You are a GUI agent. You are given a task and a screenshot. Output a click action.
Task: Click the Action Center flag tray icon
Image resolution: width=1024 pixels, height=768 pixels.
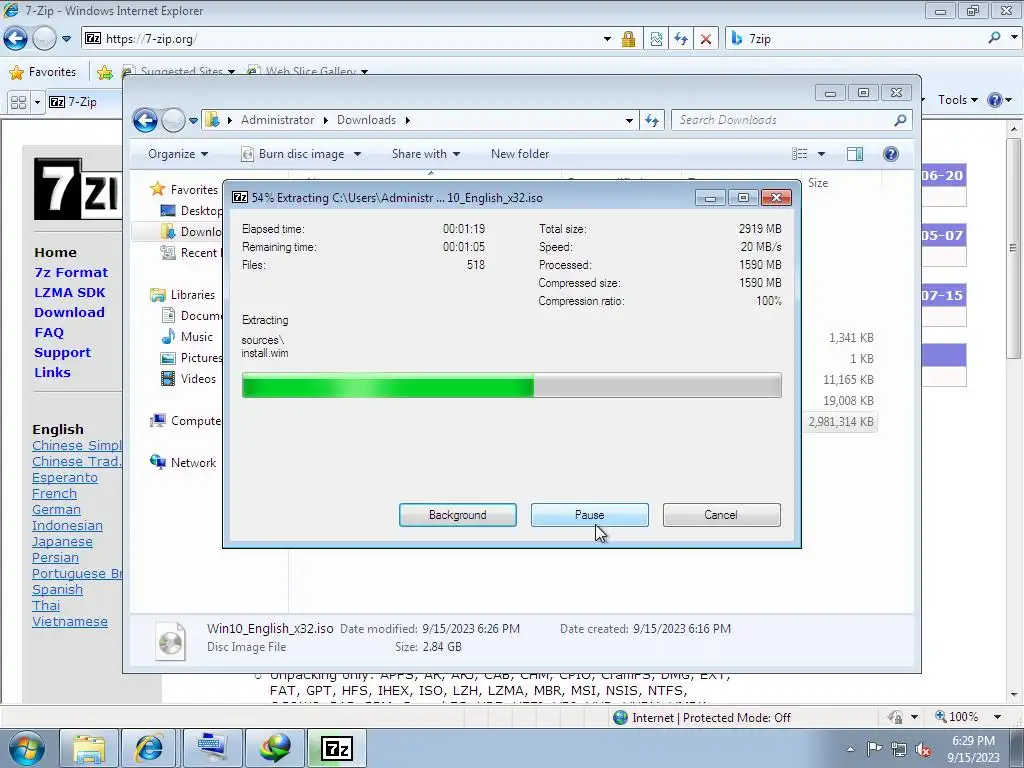point(874,748)
